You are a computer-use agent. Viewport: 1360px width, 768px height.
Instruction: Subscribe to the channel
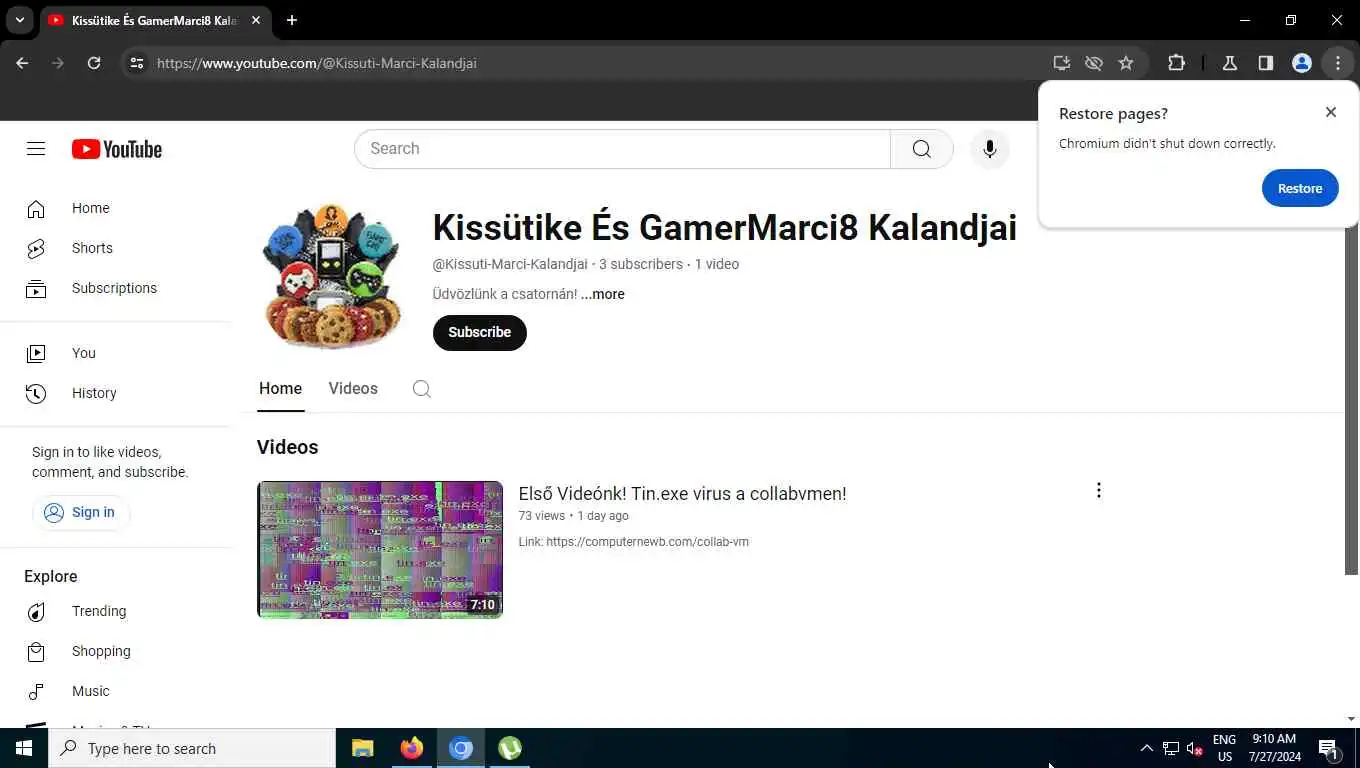coord(479,332)
